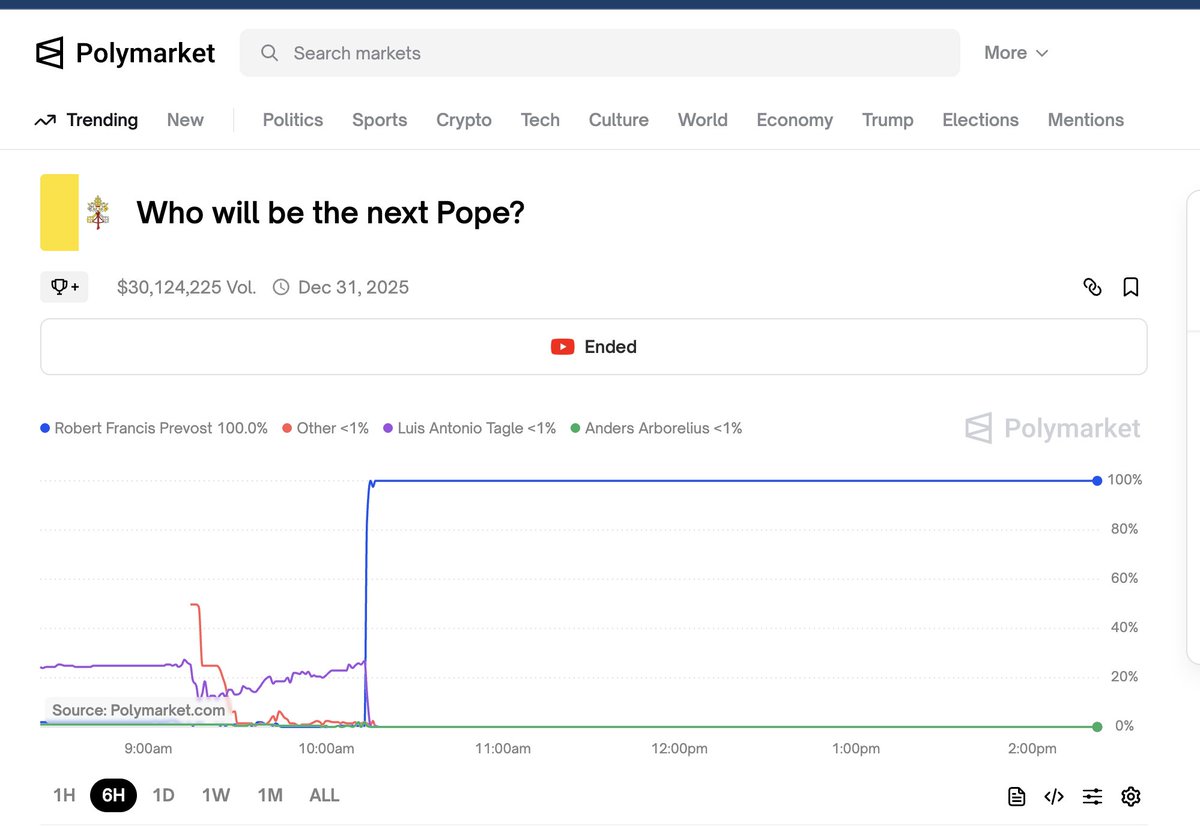
Task: Go to Tech category
Action: point(540,120)
